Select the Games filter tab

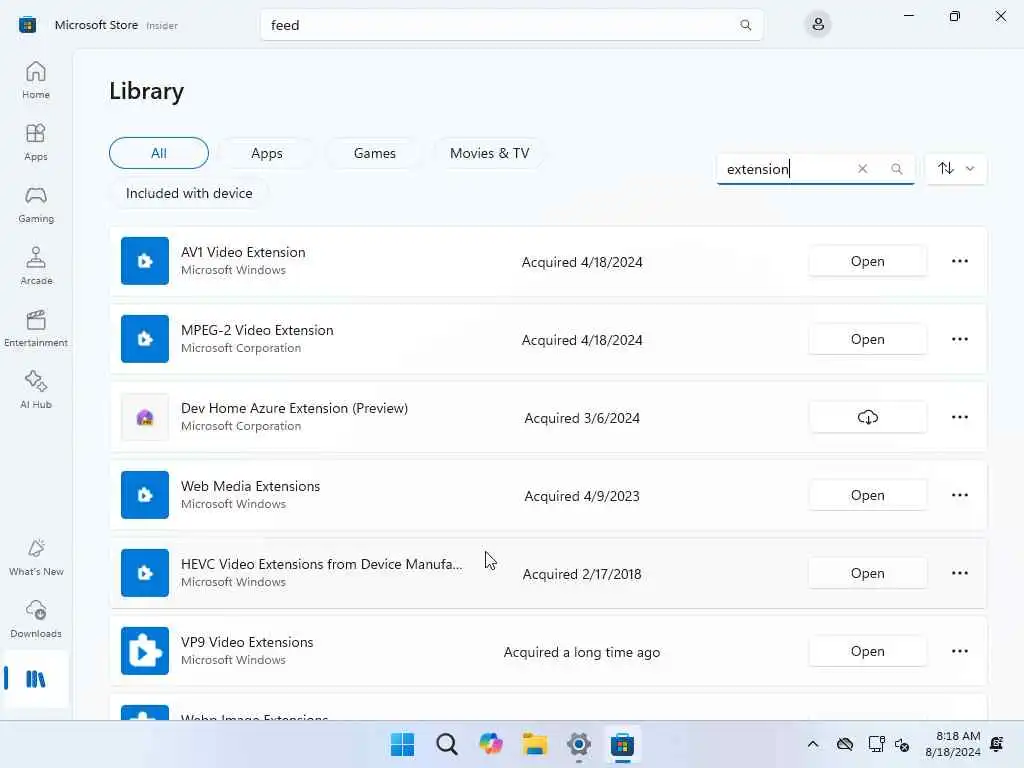(374, 153)
